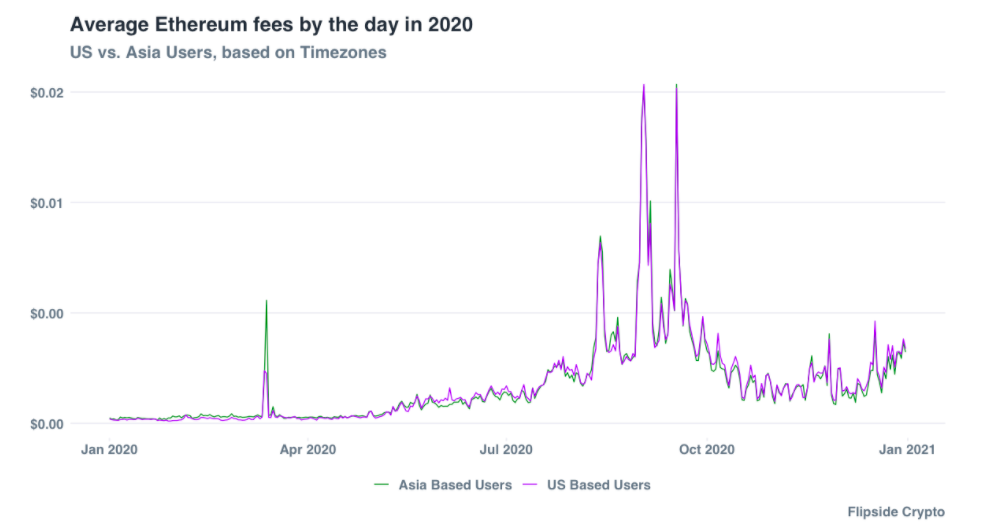Click the first tall purple peak in September
The image size is (981, 532).
pyautogui.click(x=644, y=86)
